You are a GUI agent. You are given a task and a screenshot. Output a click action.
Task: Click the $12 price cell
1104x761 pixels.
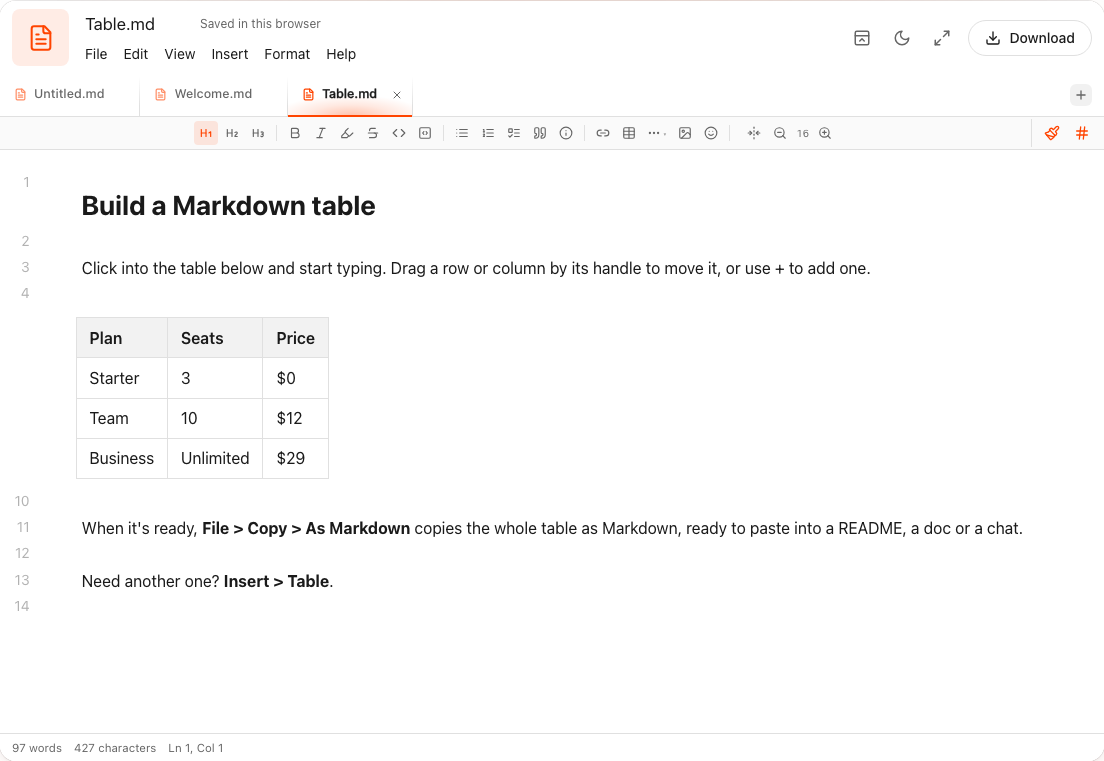(x=296, y=418)
